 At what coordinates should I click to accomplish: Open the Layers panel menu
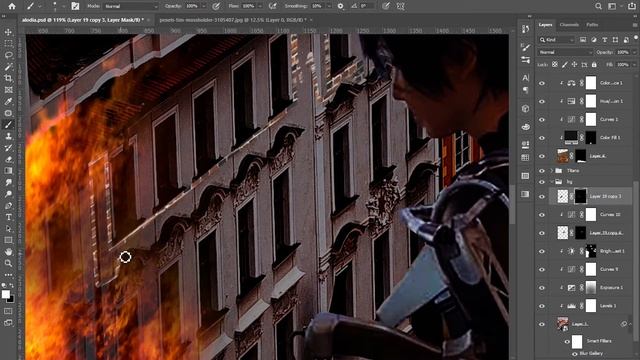[x=635, y=25]
